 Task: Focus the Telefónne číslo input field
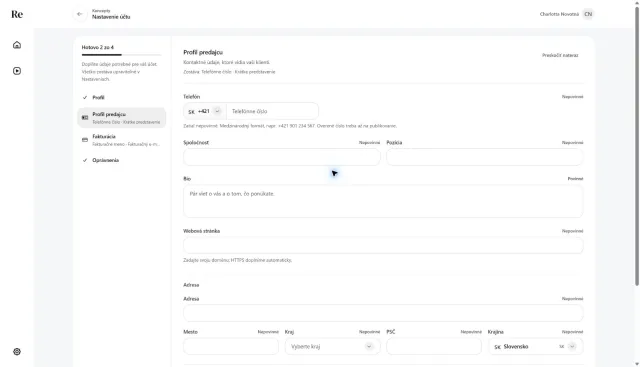click(272, 111)
